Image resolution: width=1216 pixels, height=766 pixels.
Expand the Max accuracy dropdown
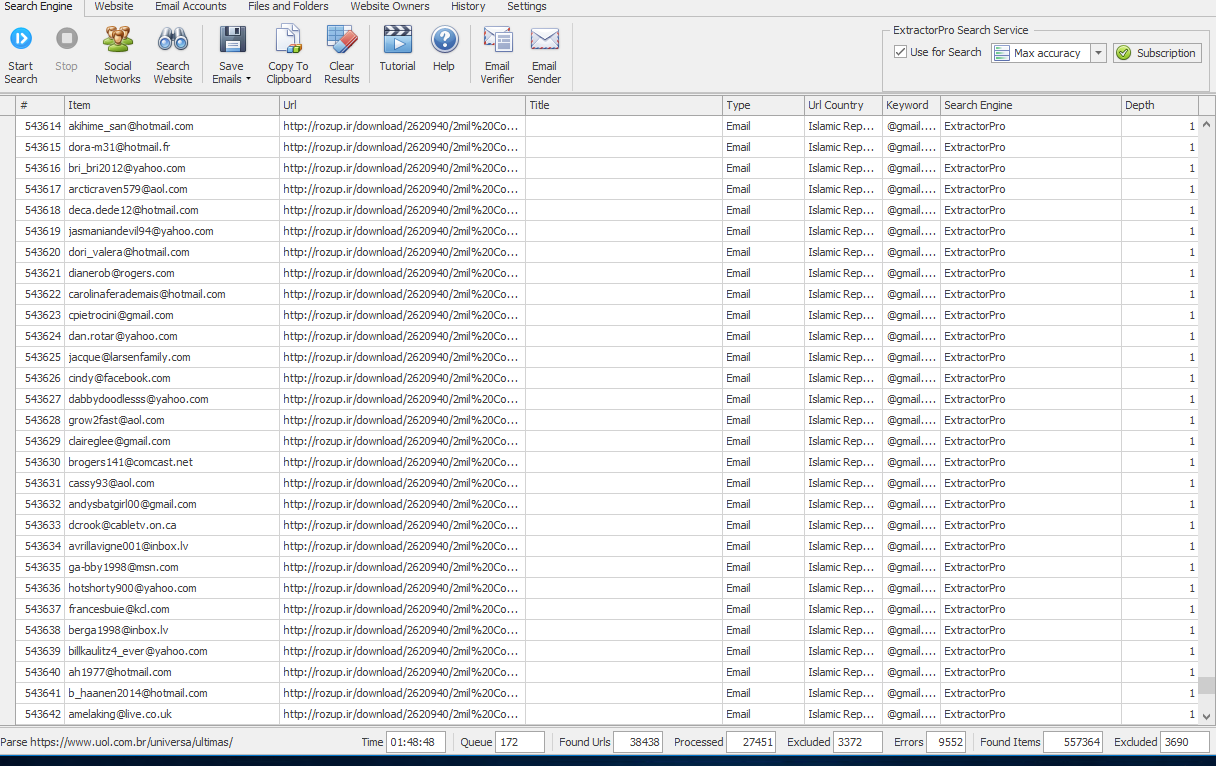click(1098, 53)
